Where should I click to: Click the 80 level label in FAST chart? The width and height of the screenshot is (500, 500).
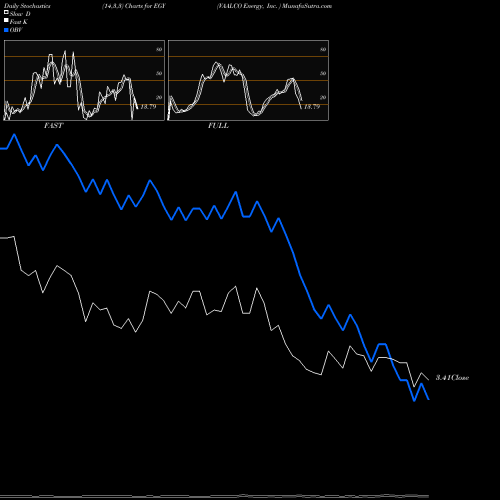[159, 49]
